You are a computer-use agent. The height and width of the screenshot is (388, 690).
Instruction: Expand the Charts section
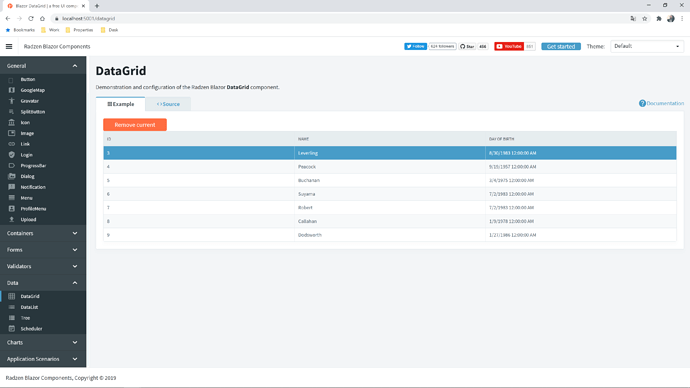[43, 342]
